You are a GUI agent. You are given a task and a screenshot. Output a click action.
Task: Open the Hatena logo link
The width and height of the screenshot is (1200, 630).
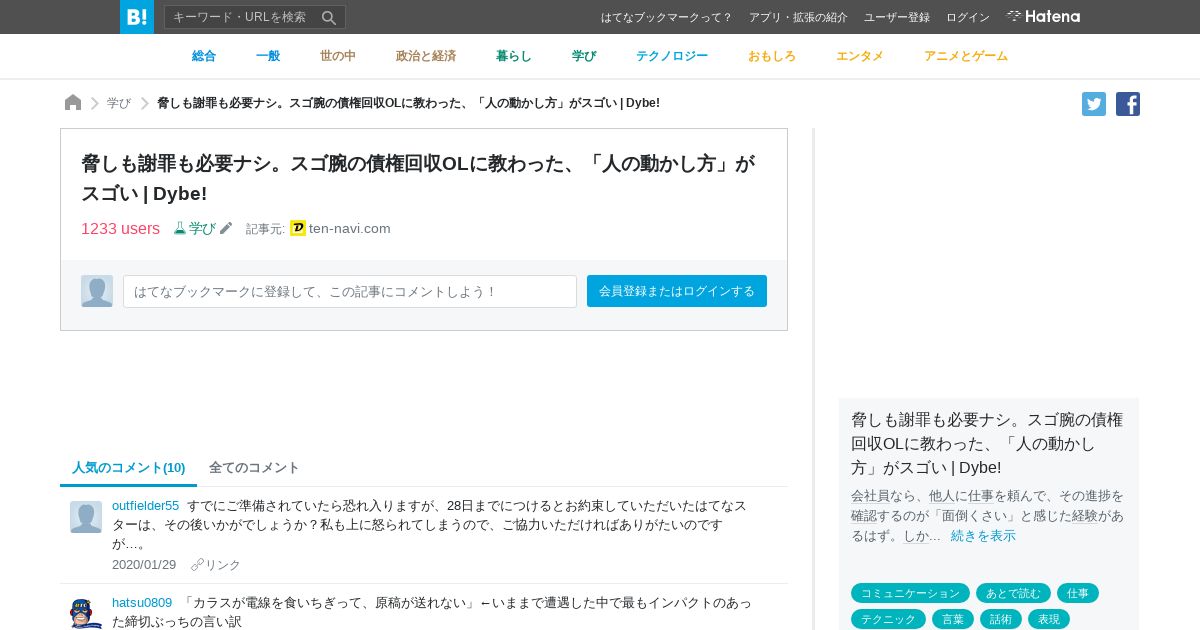(x=1043, y=16)
